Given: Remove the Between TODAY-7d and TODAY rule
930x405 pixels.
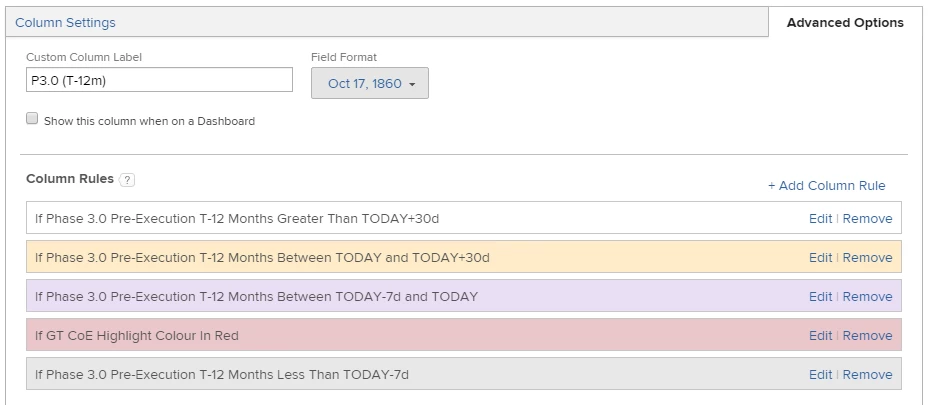Looking at the screenshot, I should tap(867, 296).
